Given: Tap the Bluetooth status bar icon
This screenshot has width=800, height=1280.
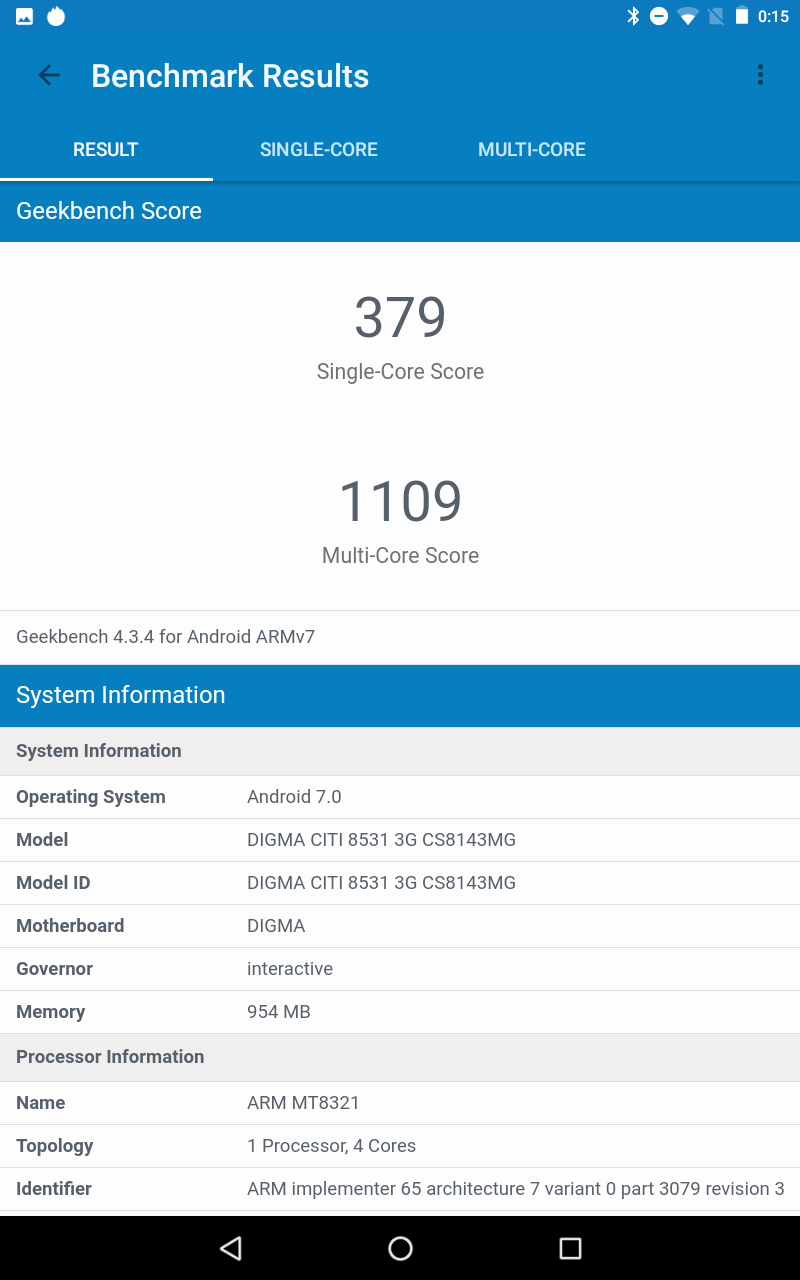Looking at the screenshot, I should [632, 16].
